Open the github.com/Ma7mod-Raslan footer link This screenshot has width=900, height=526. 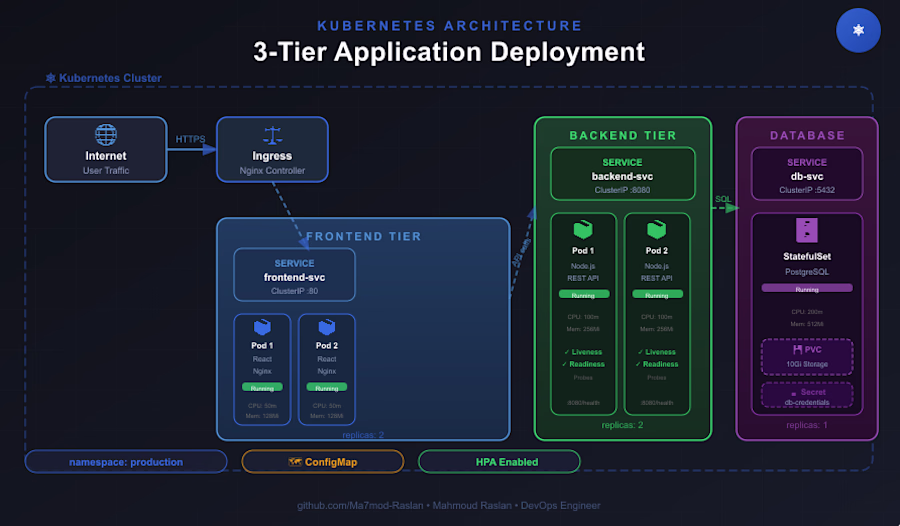click(x=360, y=505)
